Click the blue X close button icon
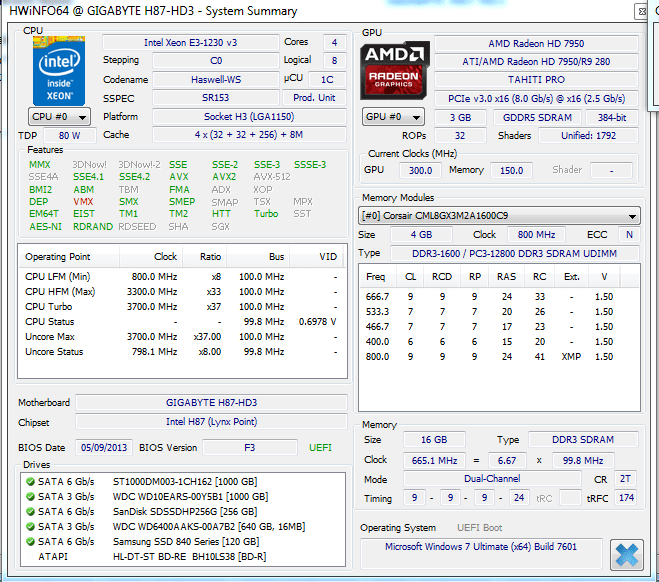Viewport: 659px width, 582px height. [627, 555]
